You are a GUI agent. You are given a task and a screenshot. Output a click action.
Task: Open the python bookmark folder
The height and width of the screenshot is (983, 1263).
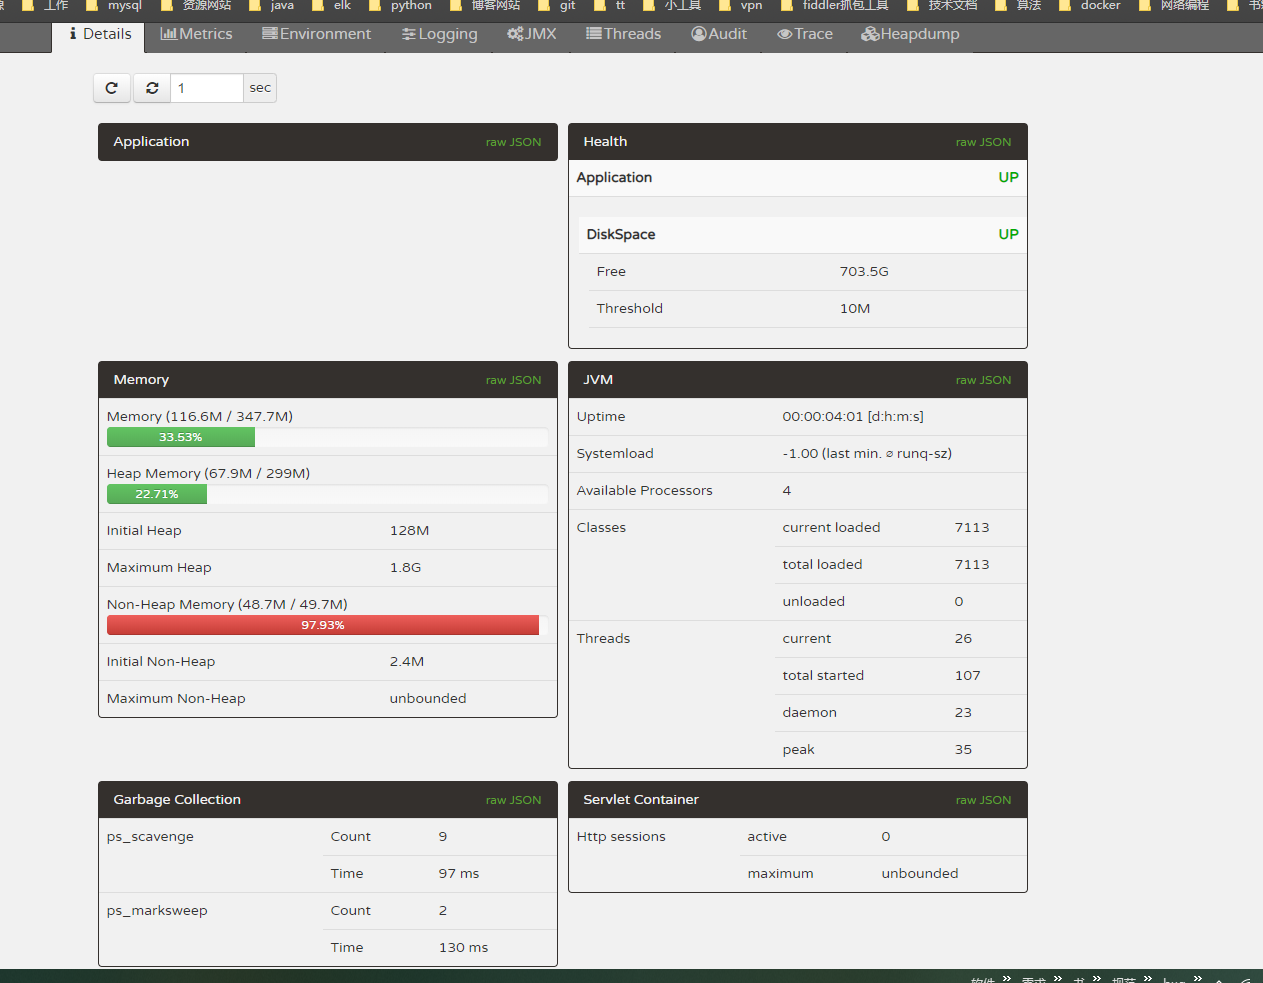pos(400,6)
